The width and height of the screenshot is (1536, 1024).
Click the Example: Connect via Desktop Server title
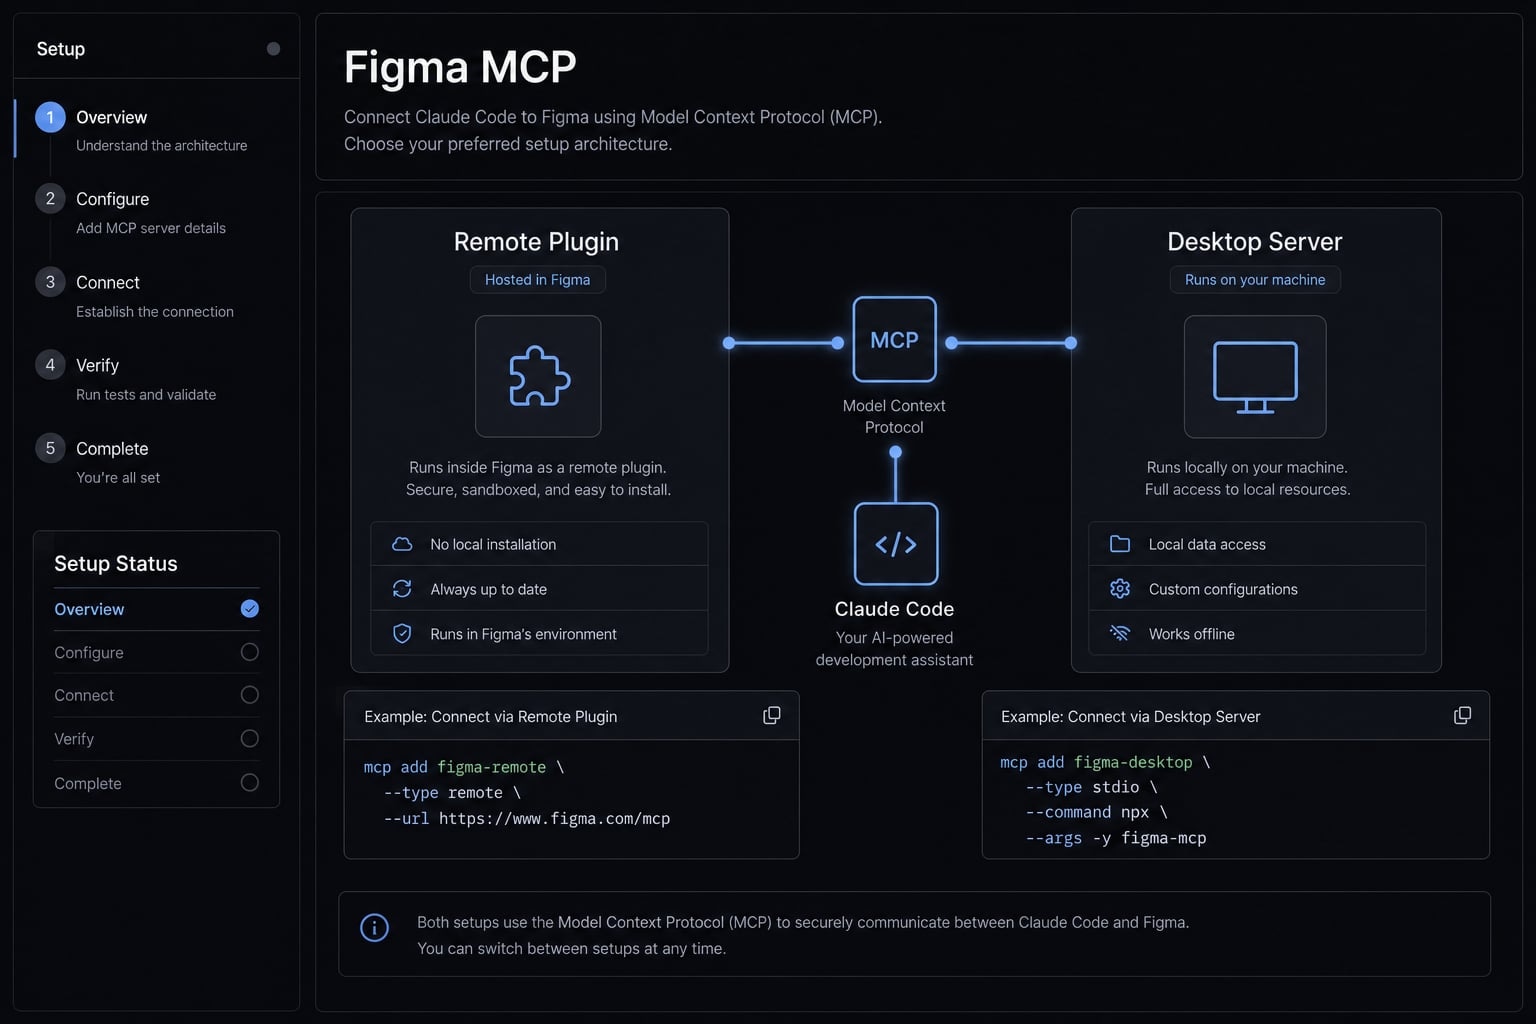pos(1131,716)
